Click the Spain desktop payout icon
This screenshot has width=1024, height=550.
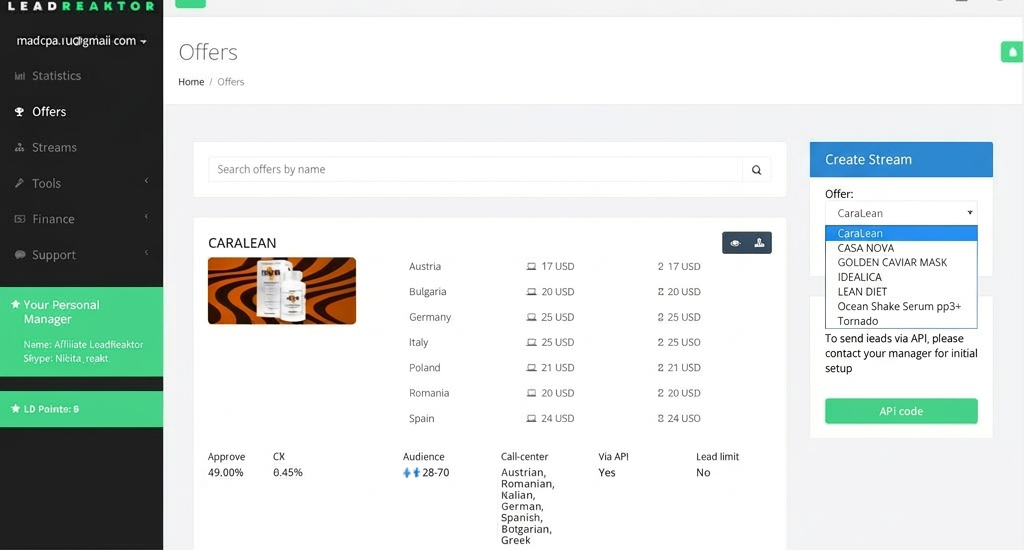pos(532,419)
